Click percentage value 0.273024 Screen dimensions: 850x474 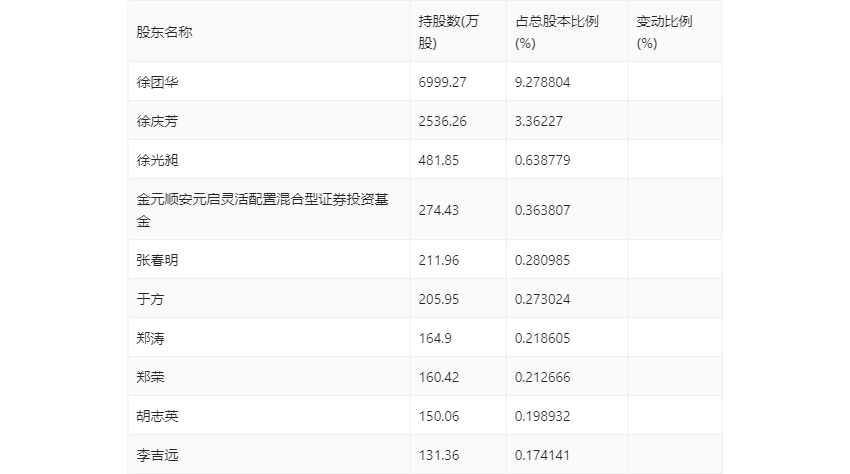[x=543, y=299]
